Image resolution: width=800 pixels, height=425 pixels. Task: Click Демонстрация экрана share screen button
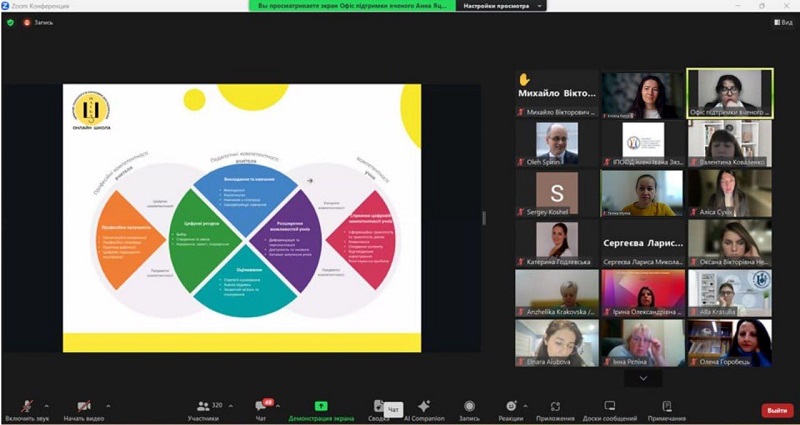click(321, 411)
